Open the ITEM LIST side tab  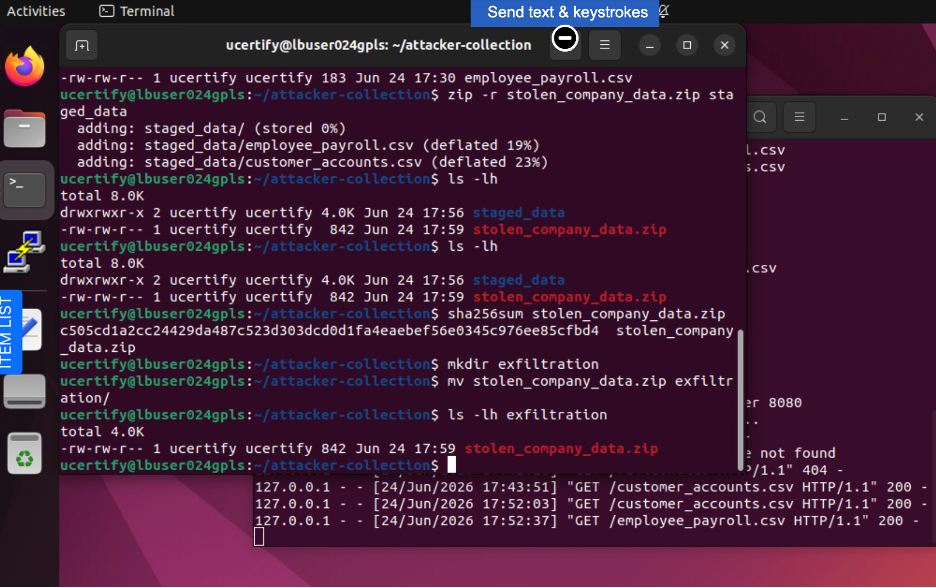point(10,332)
